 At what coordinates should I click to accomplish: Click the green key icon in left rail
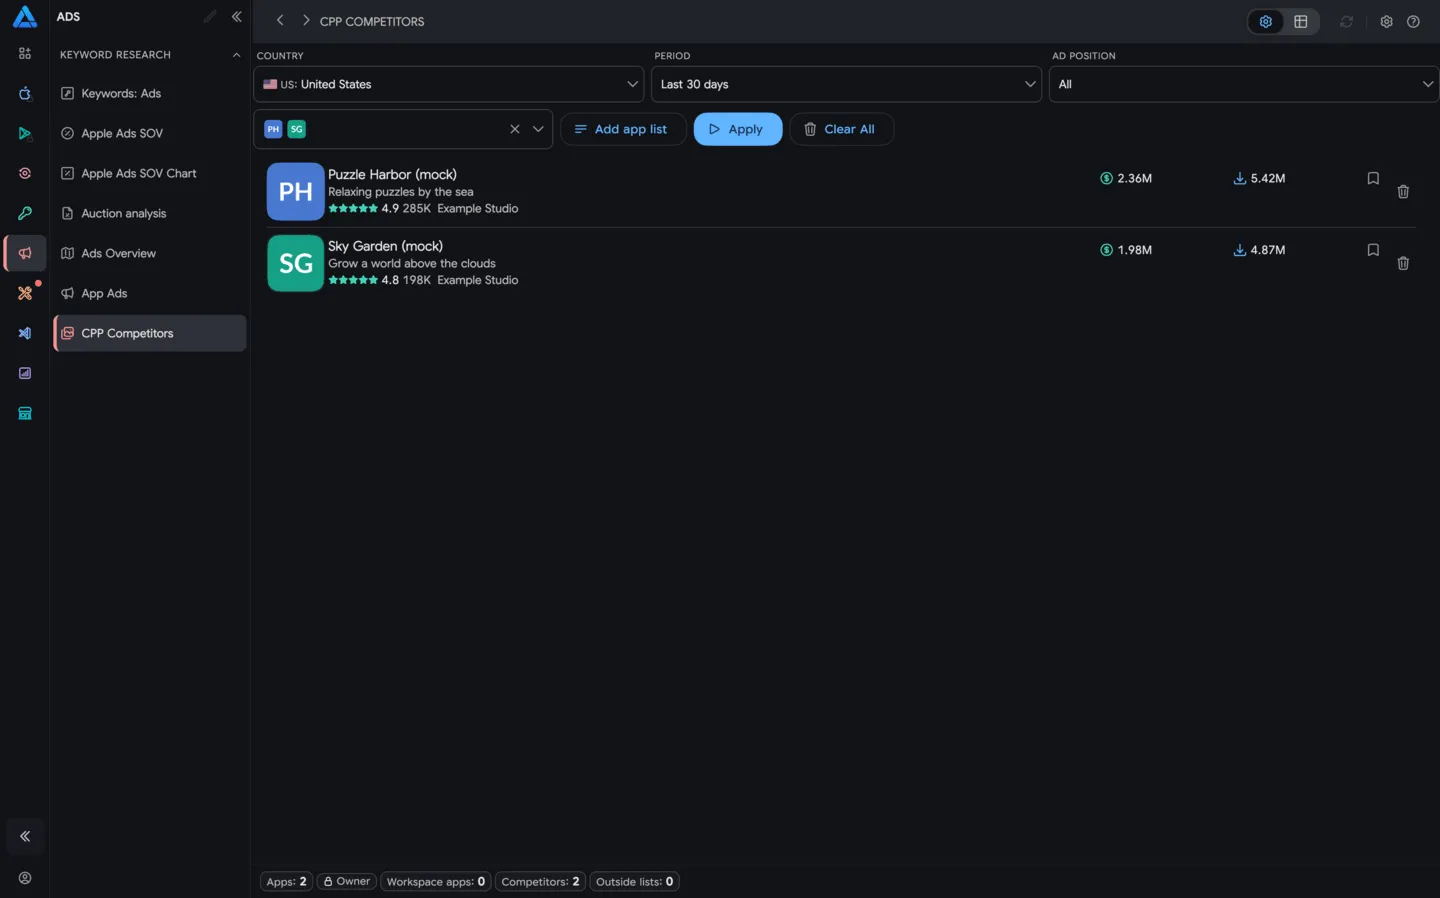click(25, 213)
